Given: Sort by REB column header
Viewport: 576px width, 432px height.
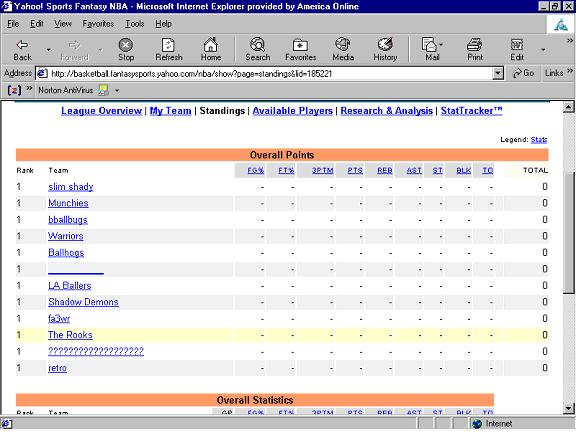Looking at the screenshot, I should pyautogui.click(x=385, y=170).
